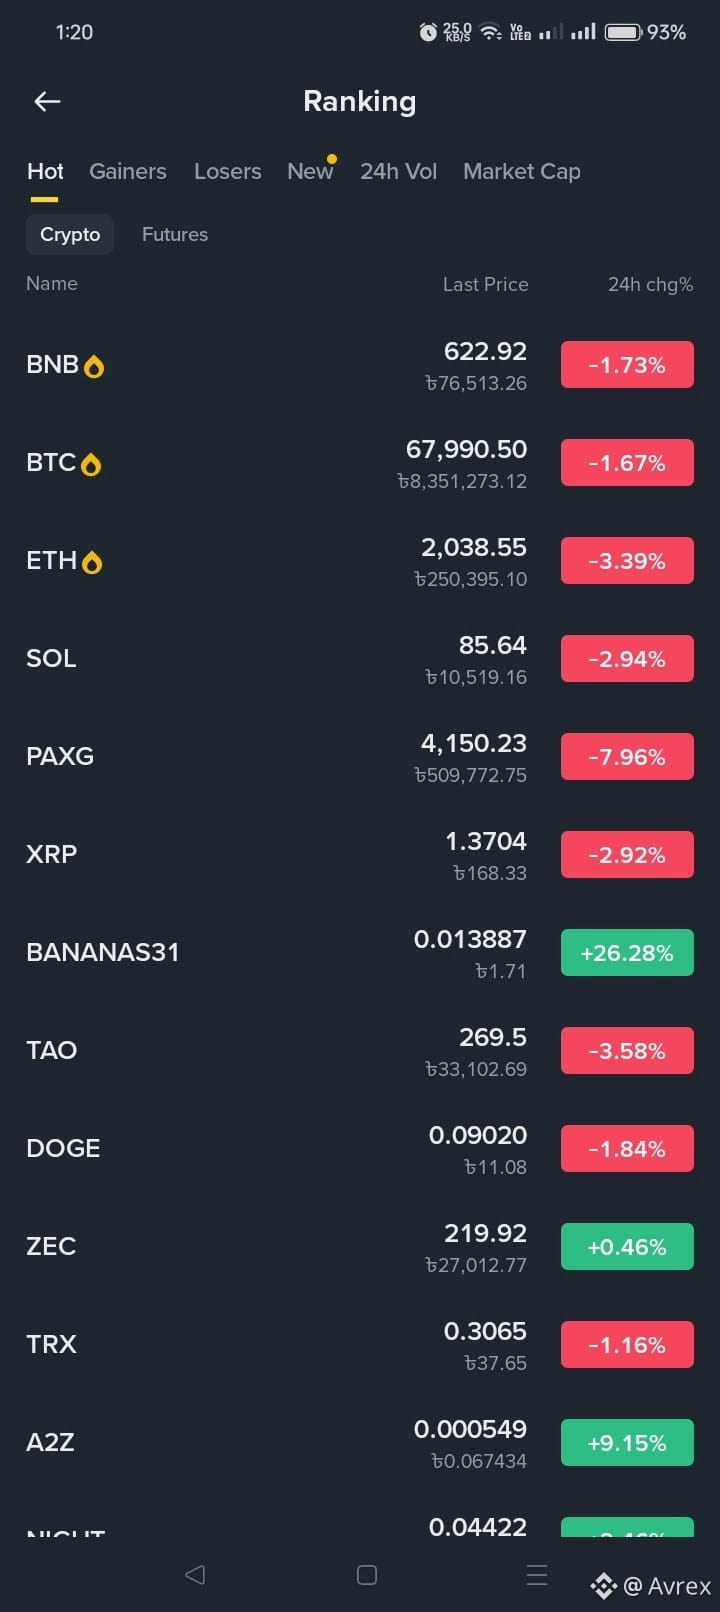Tap the BANANAS31 +26.28% change badge
This screenshot has width=720, height=1612.
coord(627,953)
